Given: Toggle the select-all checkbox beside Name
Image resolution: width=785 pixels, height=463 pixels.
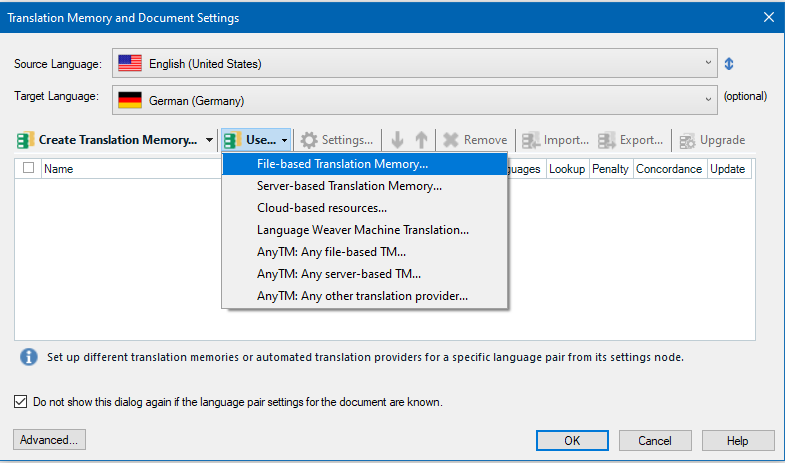Looking at the screenshot, I should pyautogui.click(x=29, y=168).
